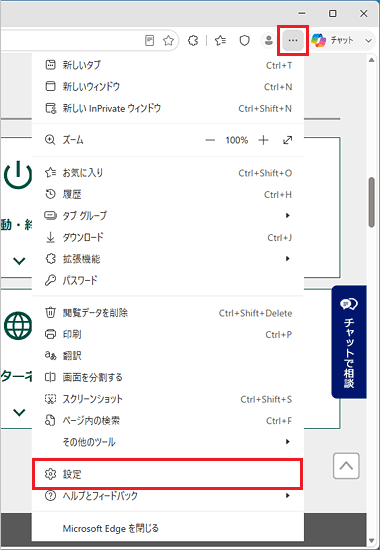Screen dimensions: 380x550
Task: Open the Extensions puzzle icon in toolbar
Action: [193, 41]
